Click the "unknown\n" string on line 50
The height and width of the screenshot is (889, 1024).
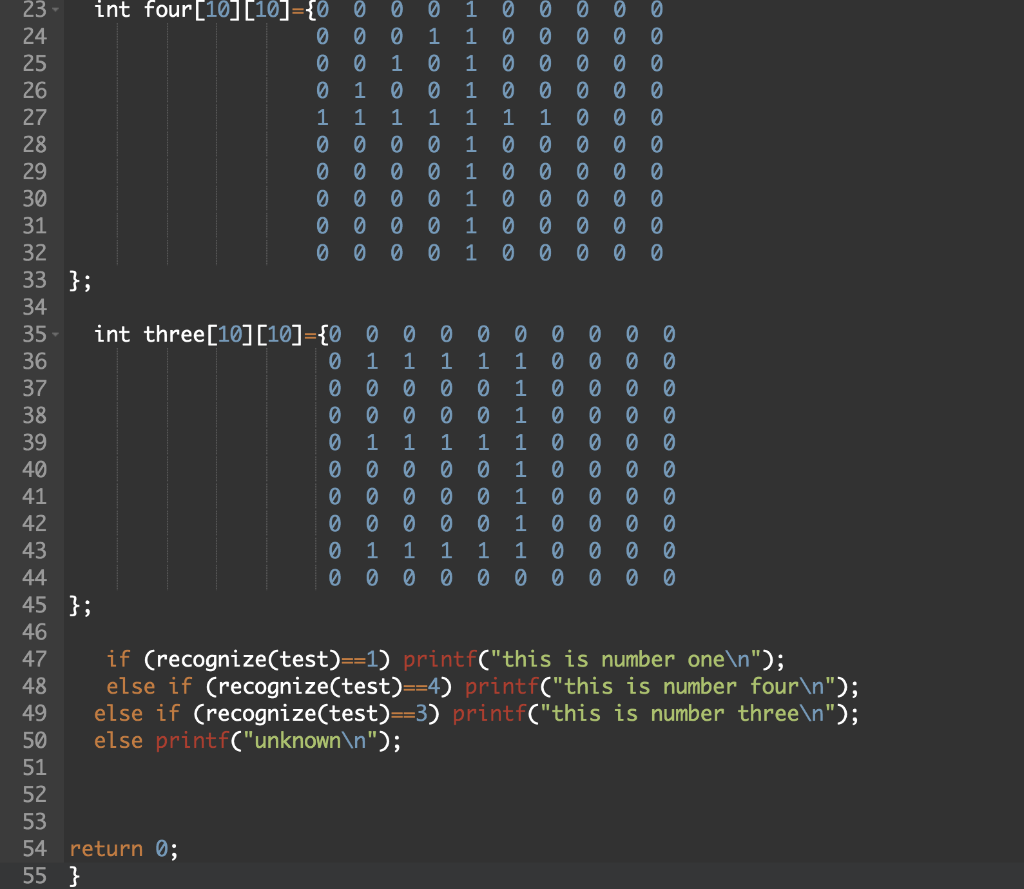(x=311, y=741)
